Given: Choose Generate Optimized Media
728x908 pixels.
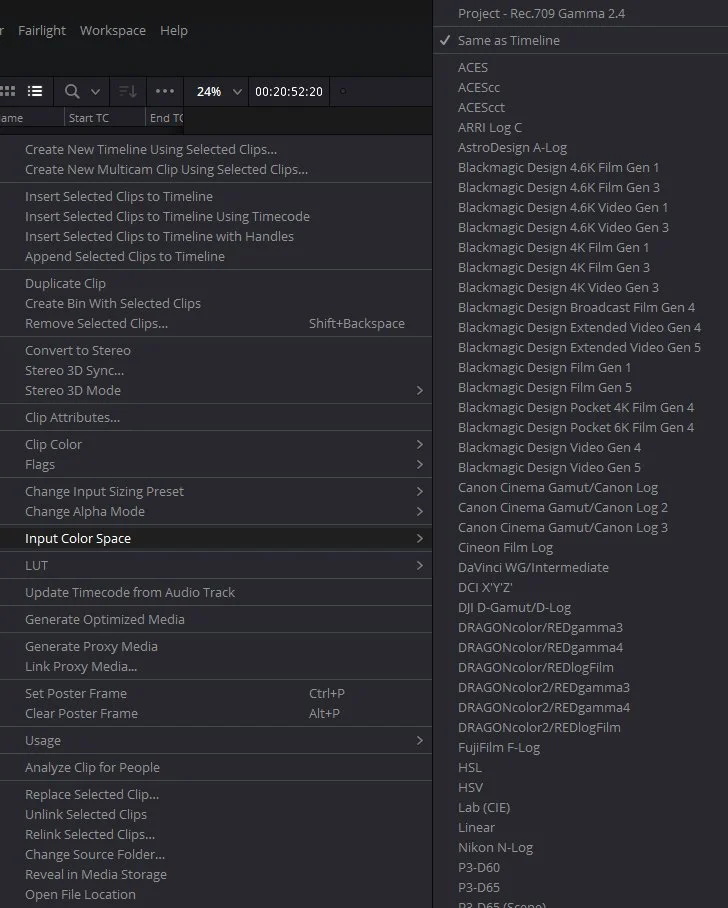Looking at the screenshot, I should pos(105,620).
